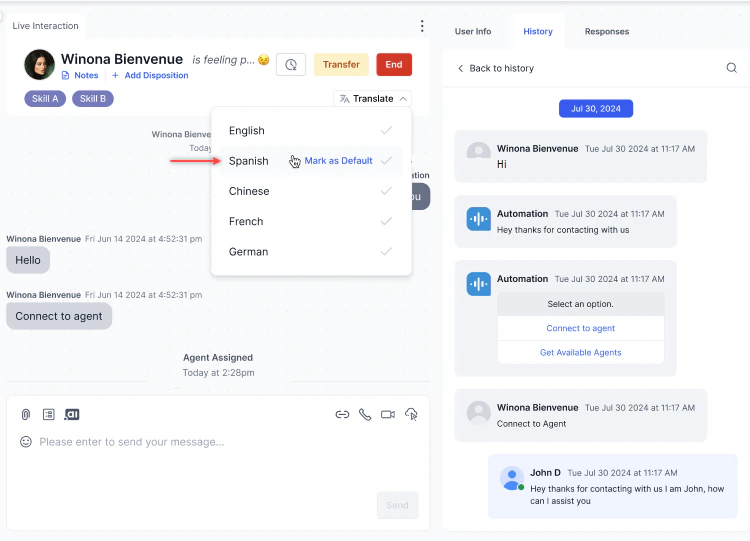Choose French from language list
The height and width of the screenshot is (541, 750).
point(311,221)
